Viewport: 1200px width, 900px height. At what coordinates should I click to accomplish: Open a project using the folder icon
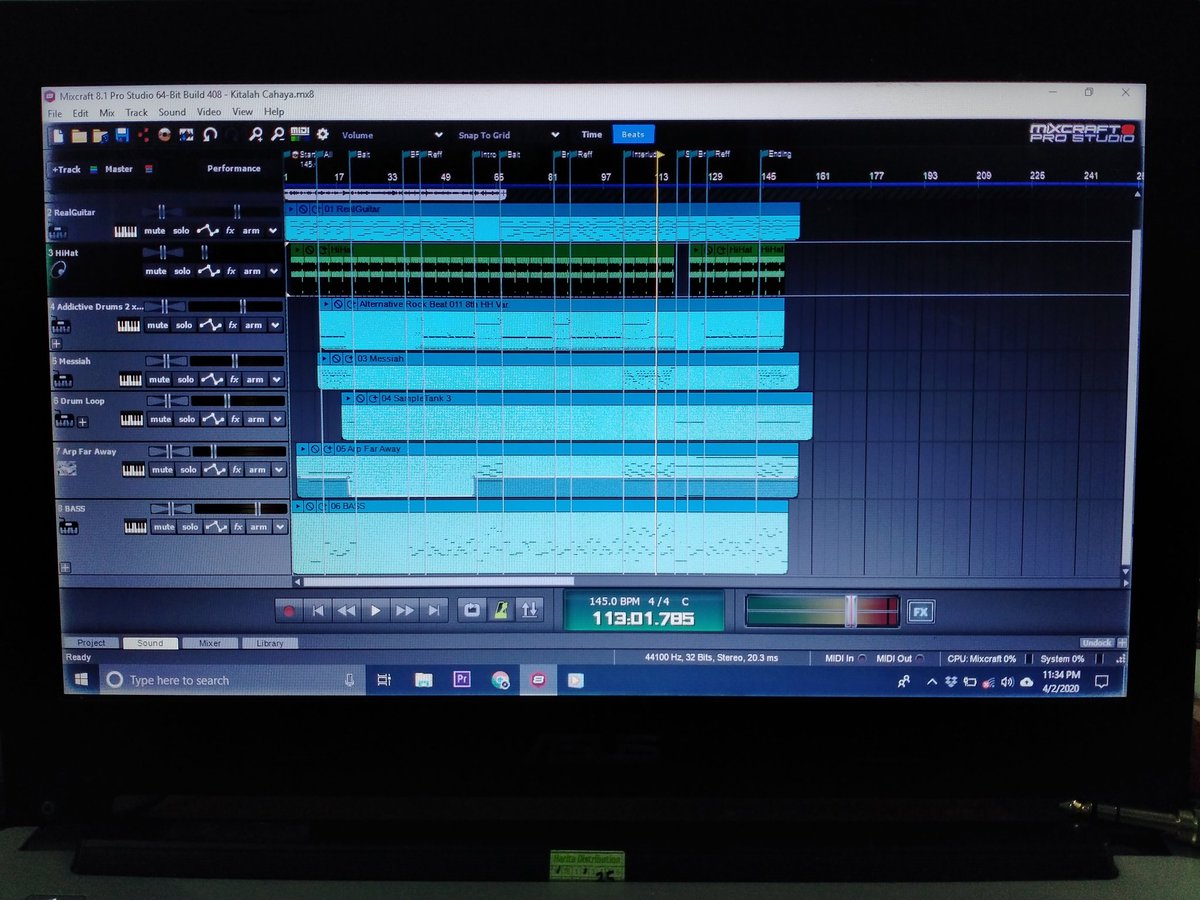[x=78, y=134]
